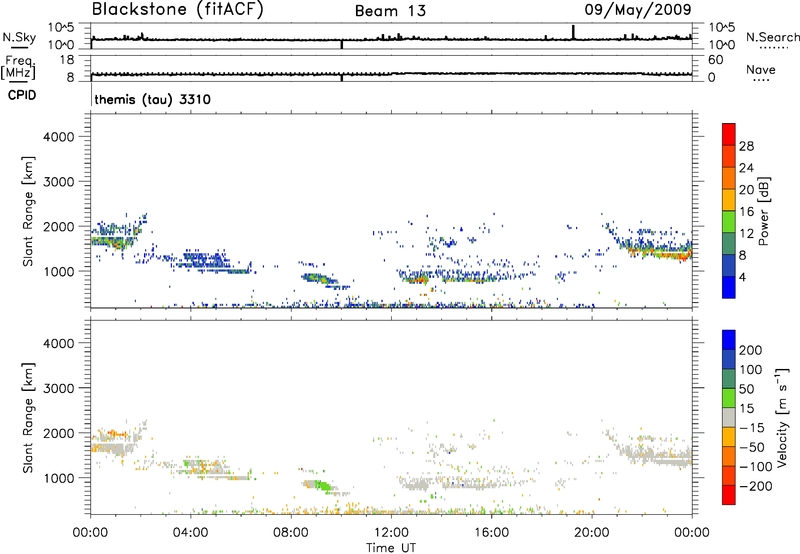Pick the Power colorbar segment between 20 and 24
This screenshot has width=800, height=554.
click(729, 178)
